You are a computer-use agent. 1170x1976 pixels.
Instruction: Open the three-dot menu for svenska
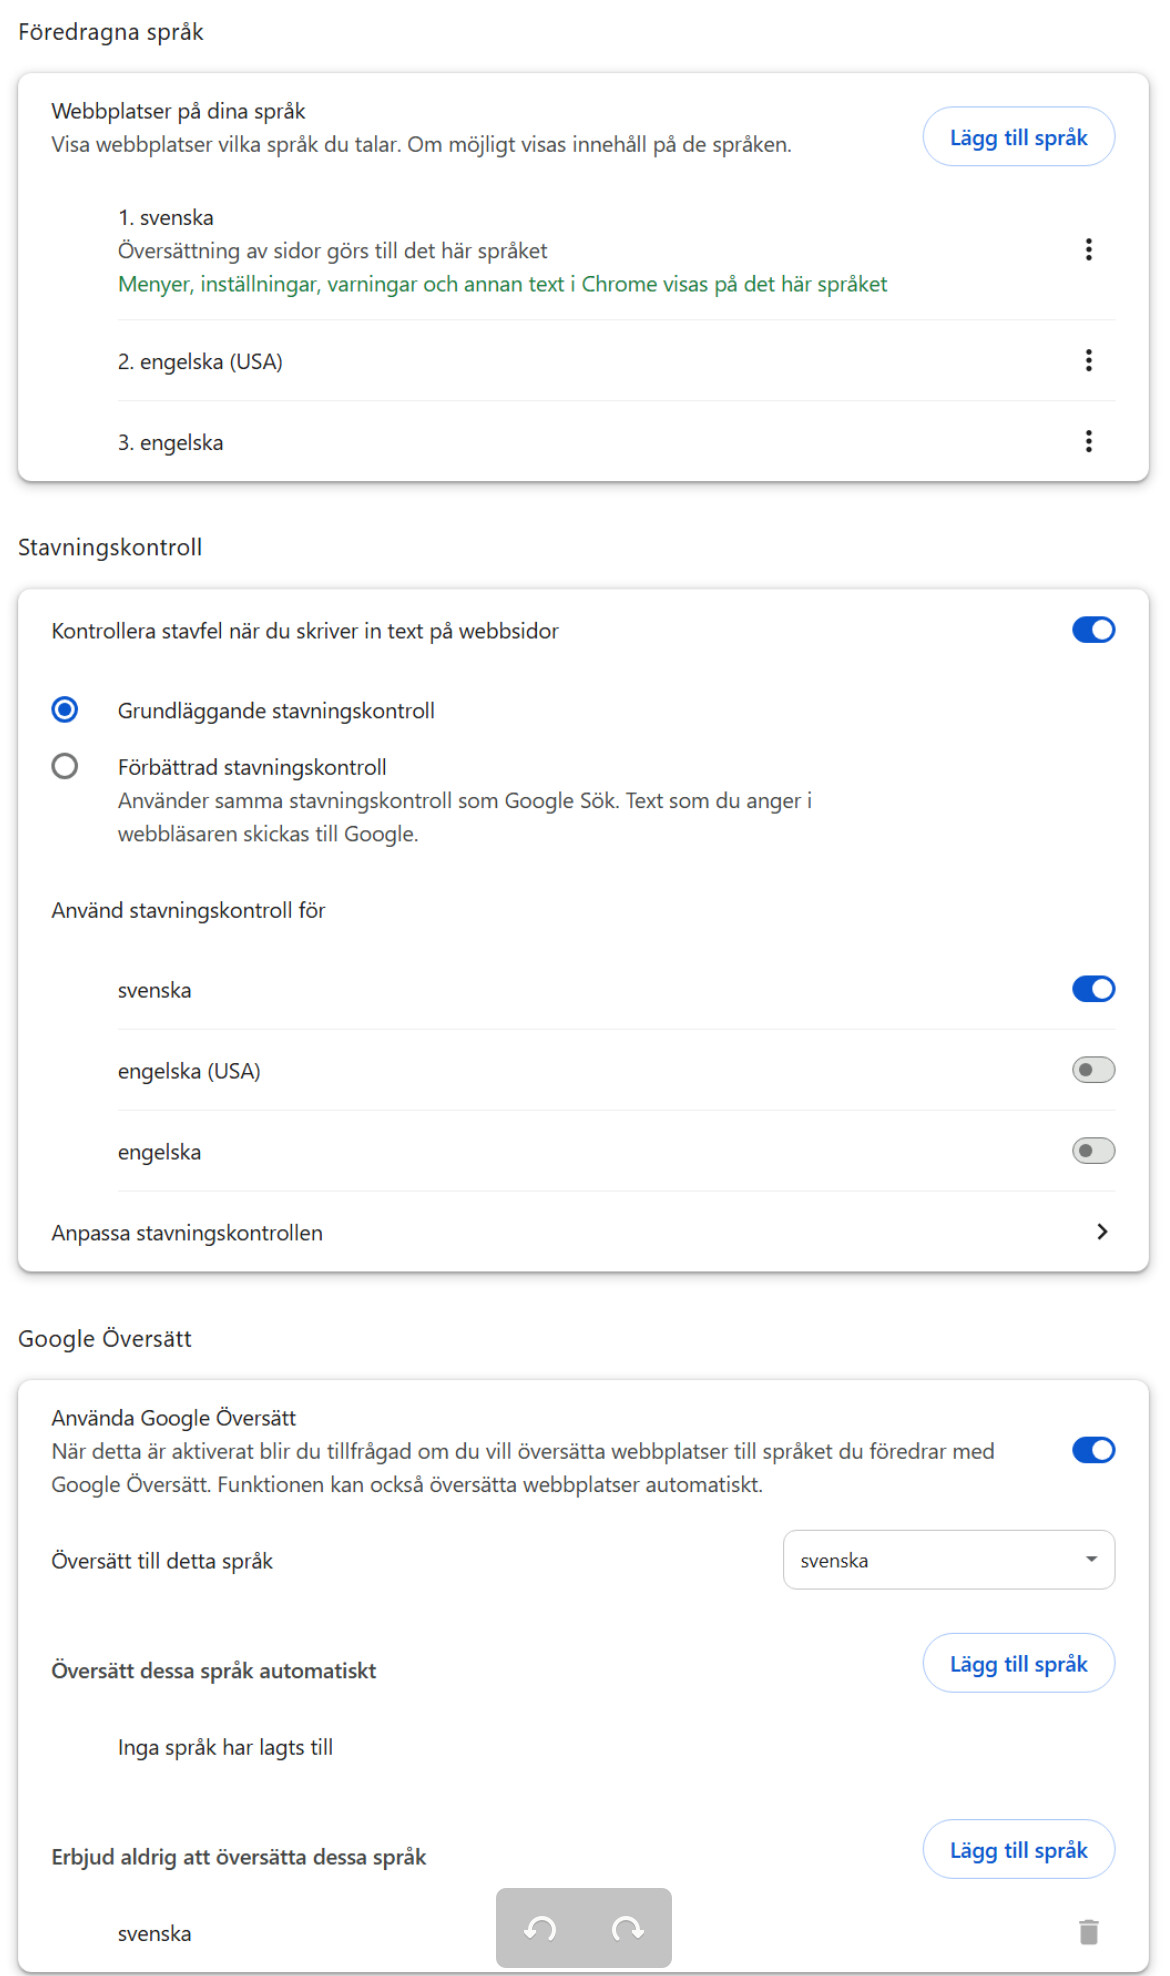[x=1088, y=250]
